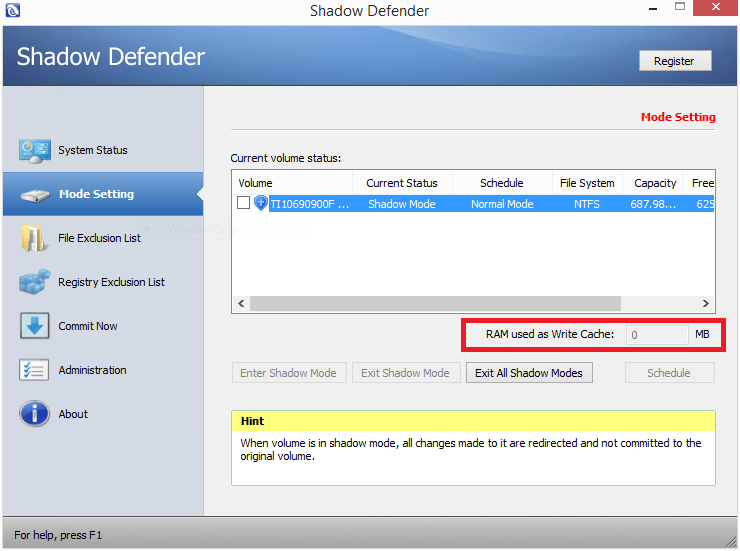The image size is (740, 551).
Task: Click Exit All Shadow Modes button
Action: 529,373
